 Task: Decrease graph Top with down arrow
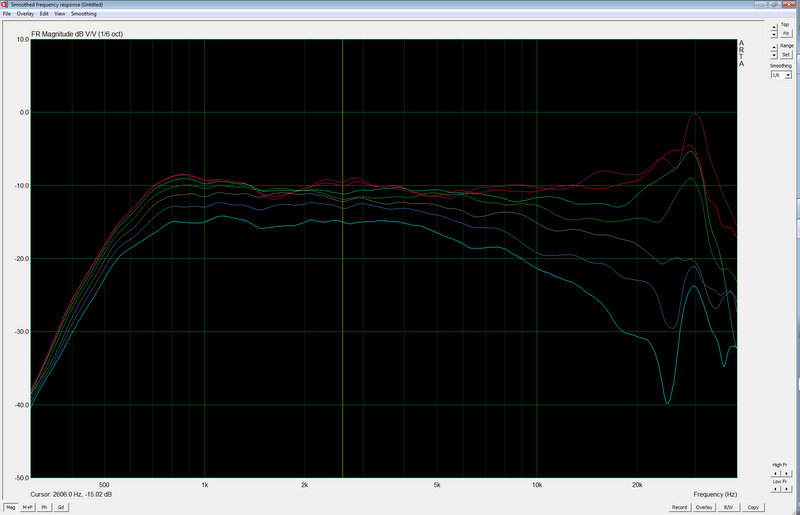[774, 34]
